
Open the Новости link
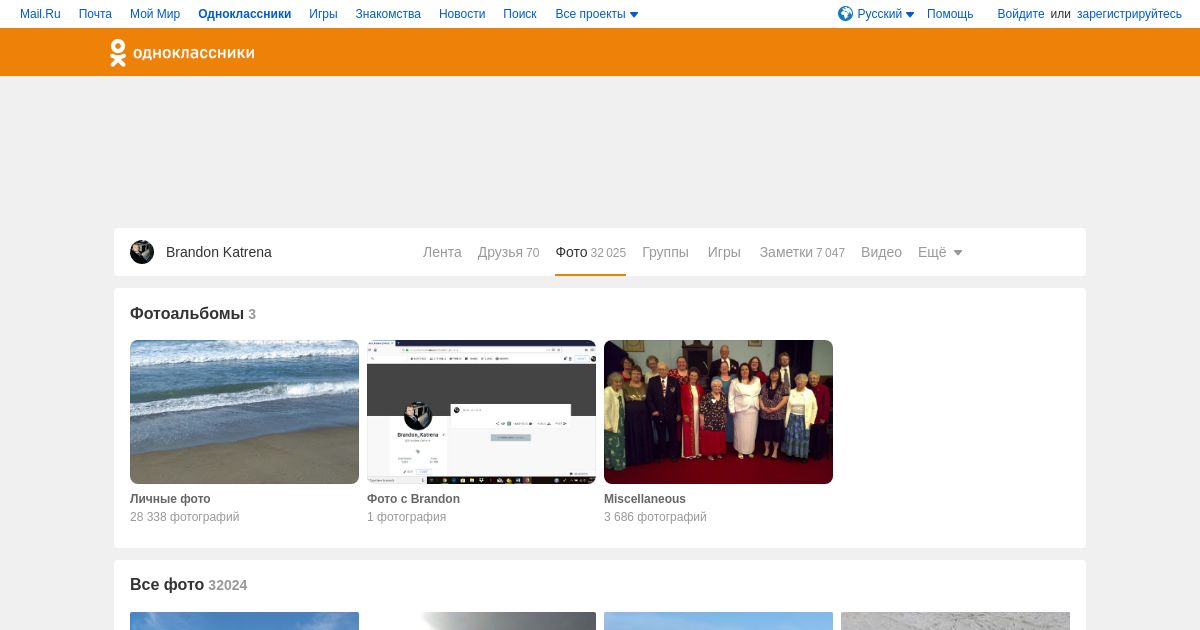tap(462, 14)
